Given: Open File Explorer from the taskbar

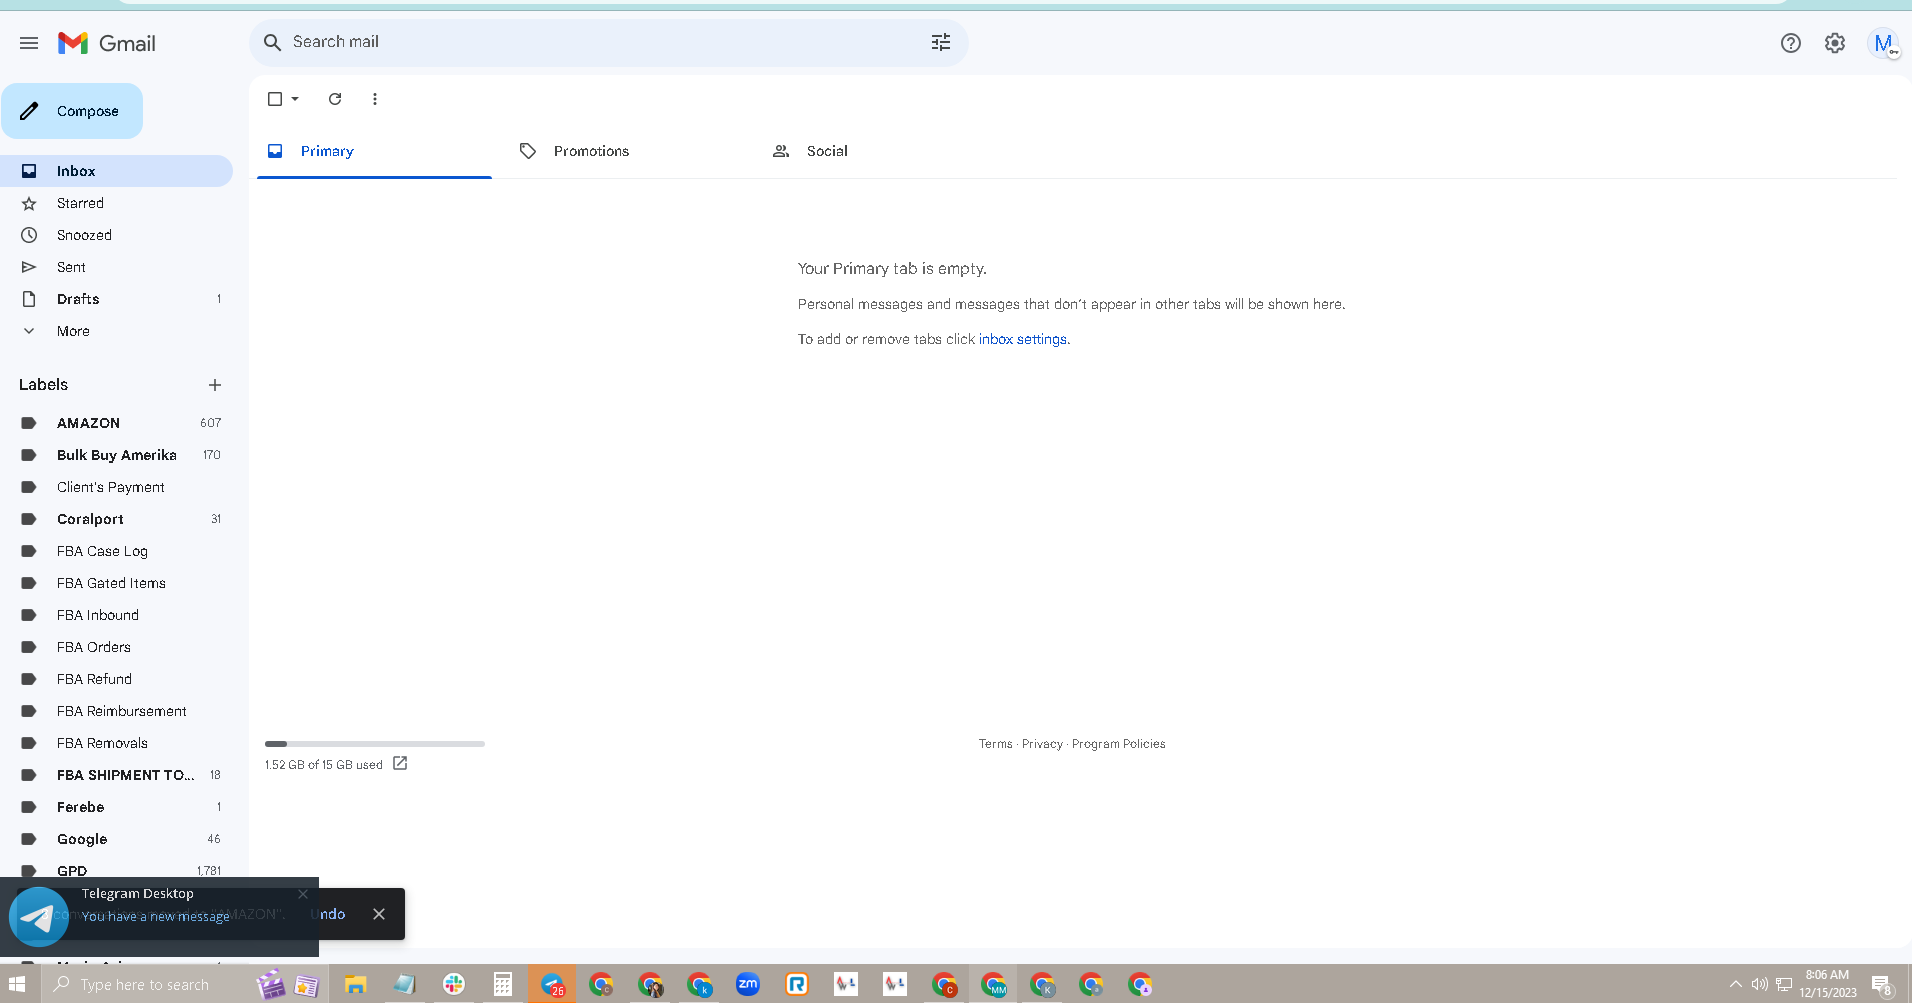Looking at the screenshot, I should pos(355,984).
